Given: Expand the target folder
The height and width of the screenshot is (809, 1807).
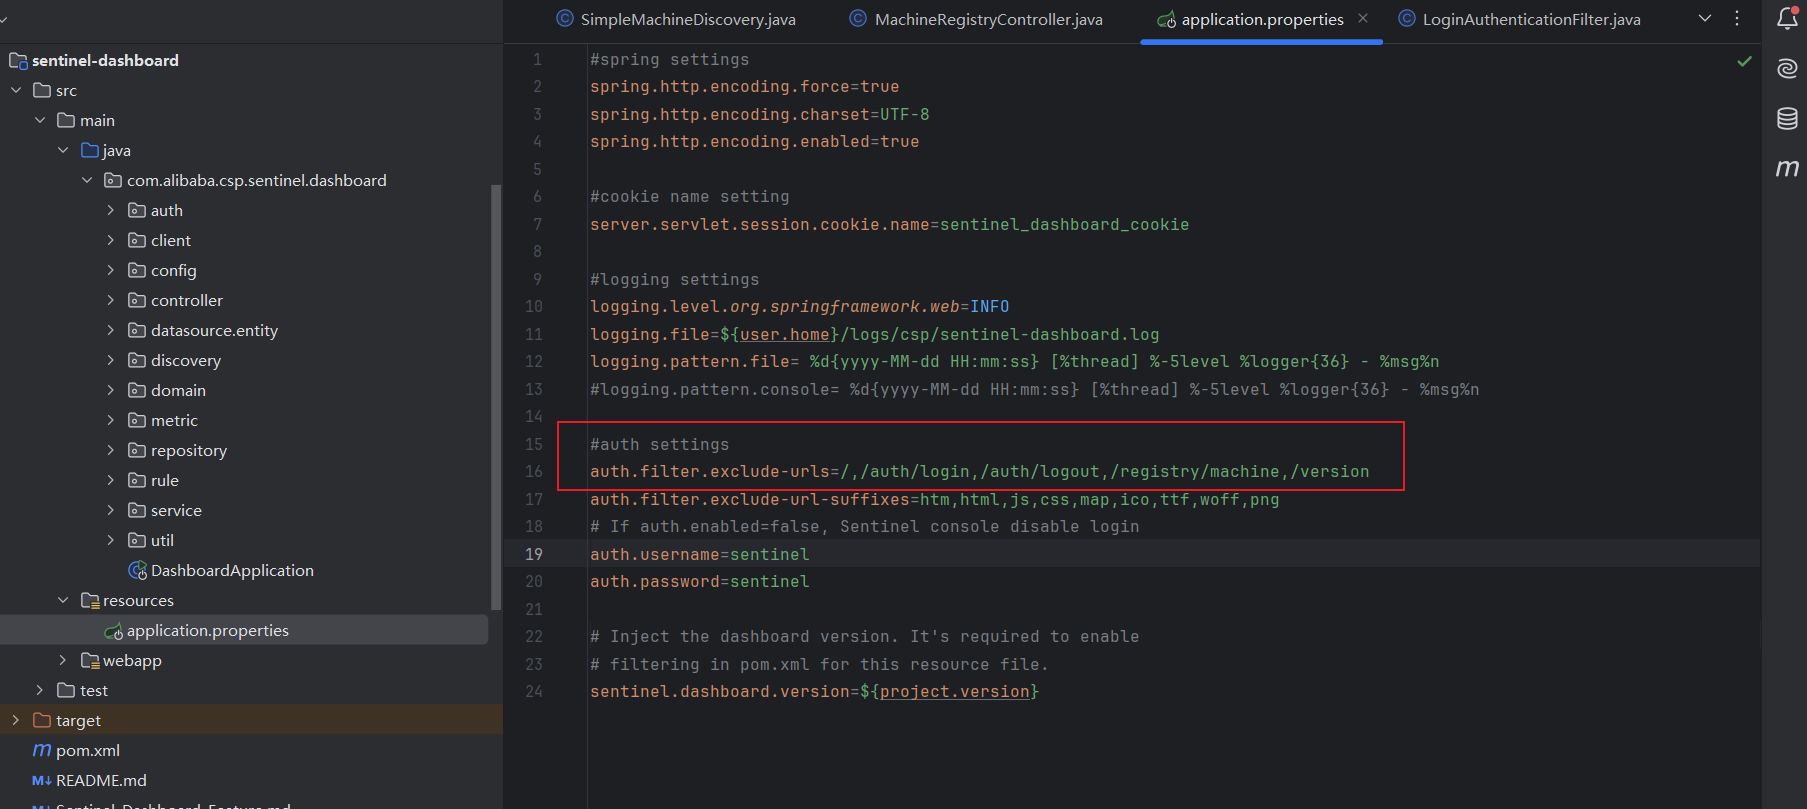Looking at the screenshot, I should click(x=15, y=720).
